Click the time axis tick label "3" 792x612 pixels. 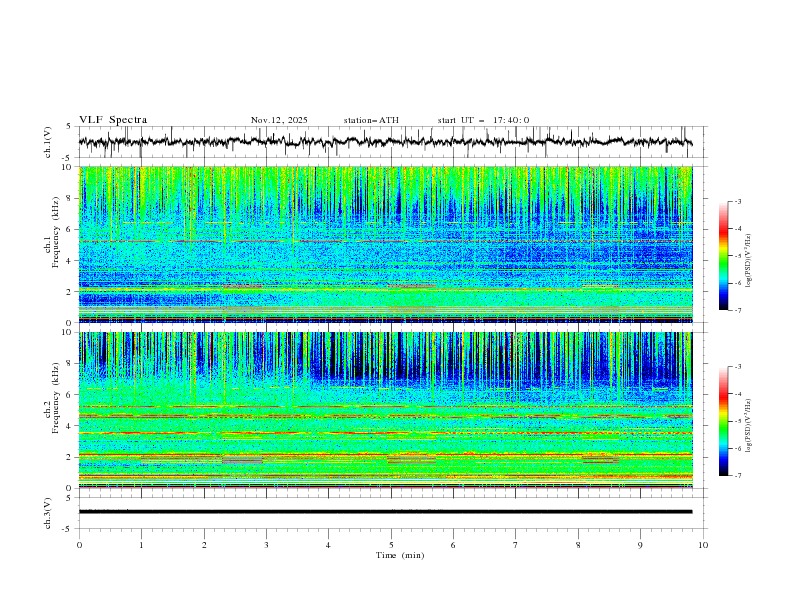(x=266, y=545)
